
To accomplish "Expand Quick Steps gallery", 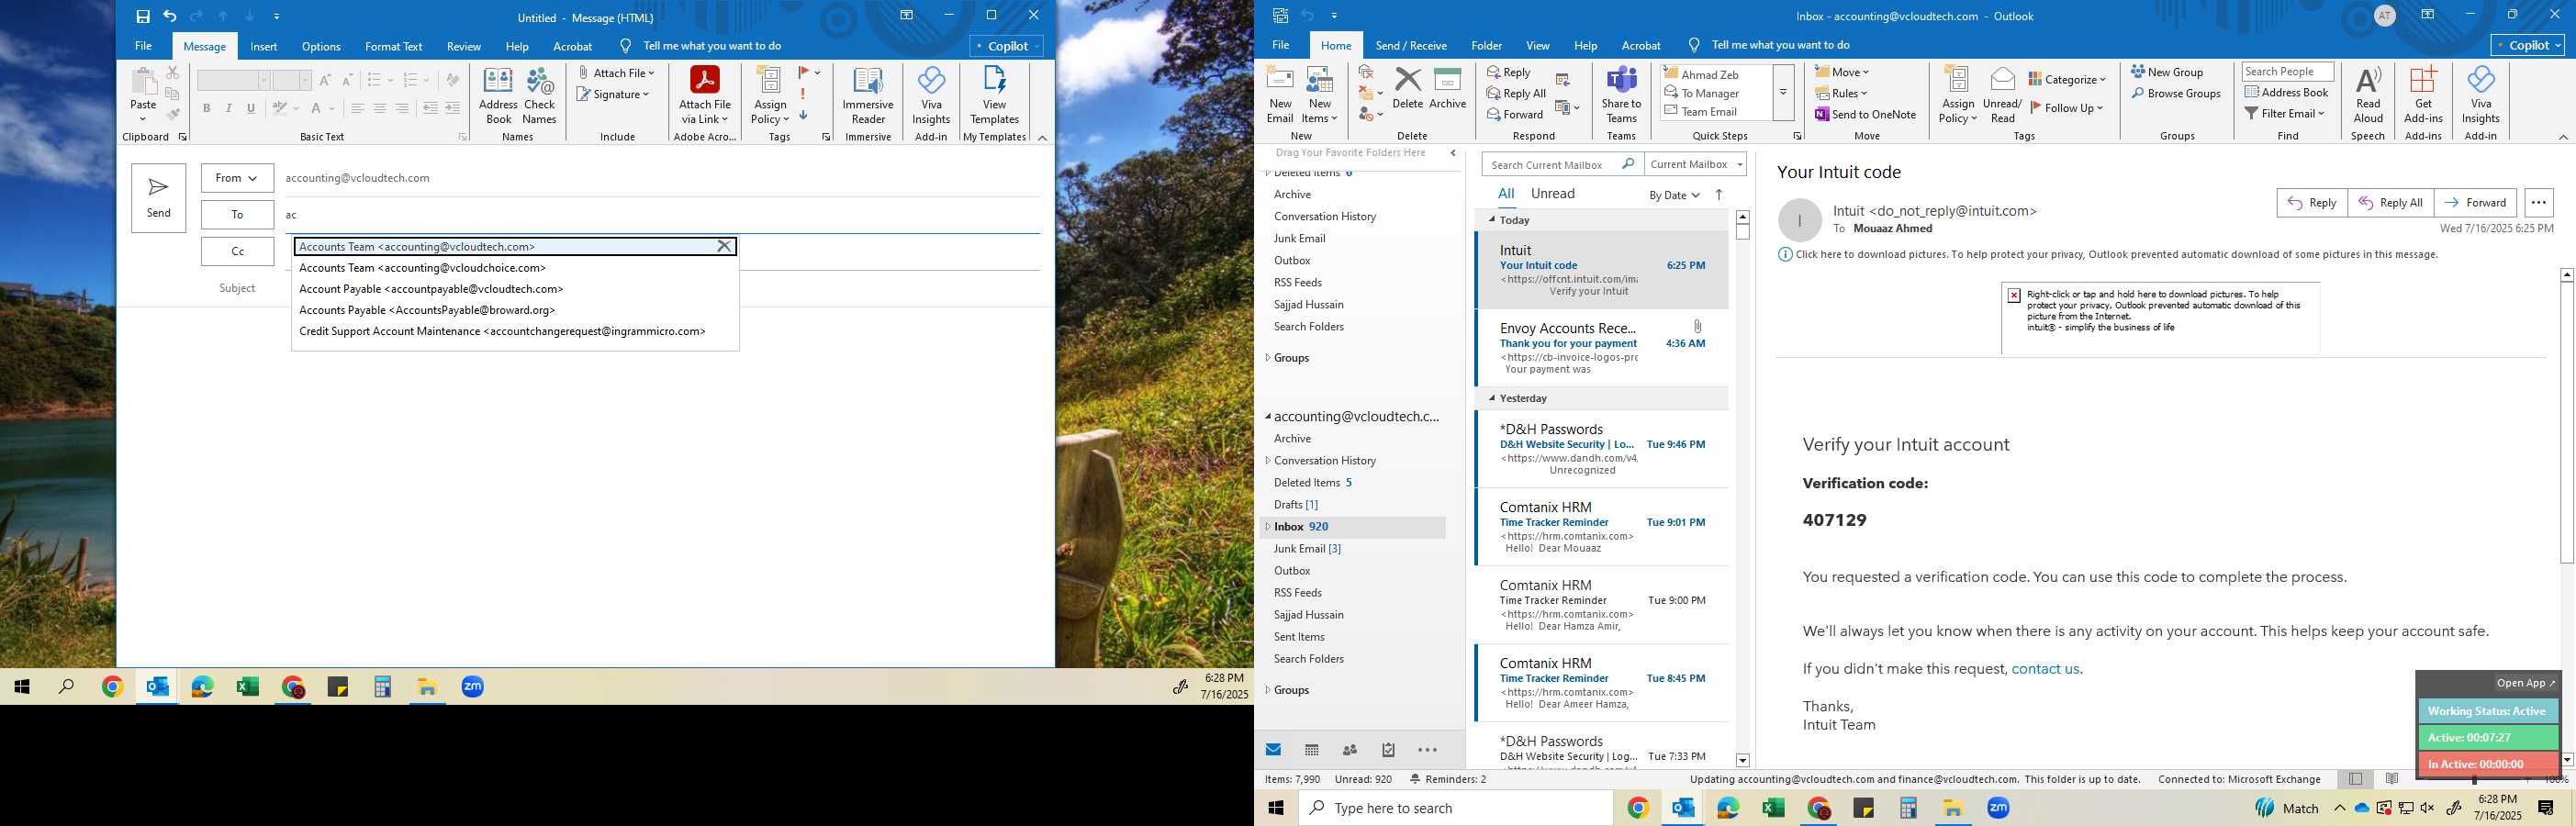I will (x=1783, y=92).
